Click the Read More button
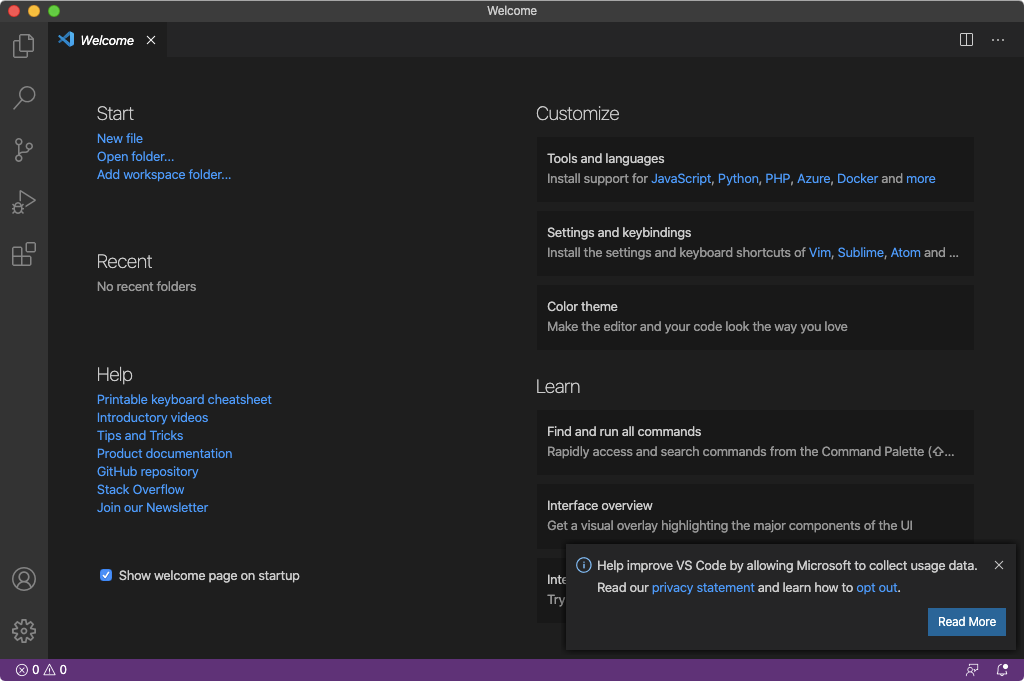Viewport: 1024px width, 681px height. click(x=966, y=621)
